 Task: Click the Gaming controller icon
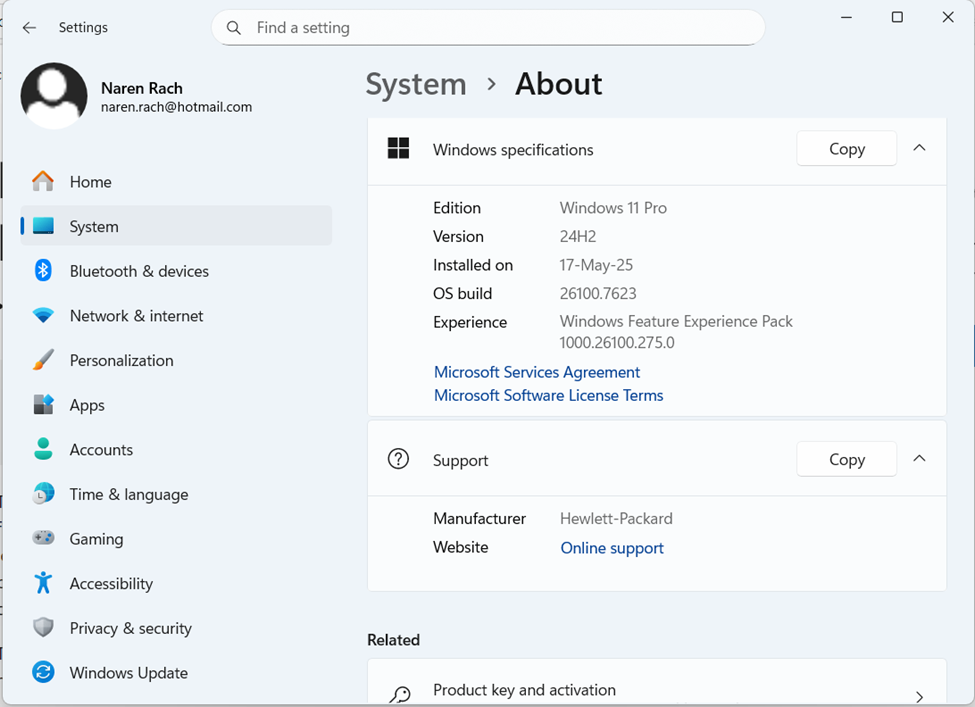click(x=43, y=539)
